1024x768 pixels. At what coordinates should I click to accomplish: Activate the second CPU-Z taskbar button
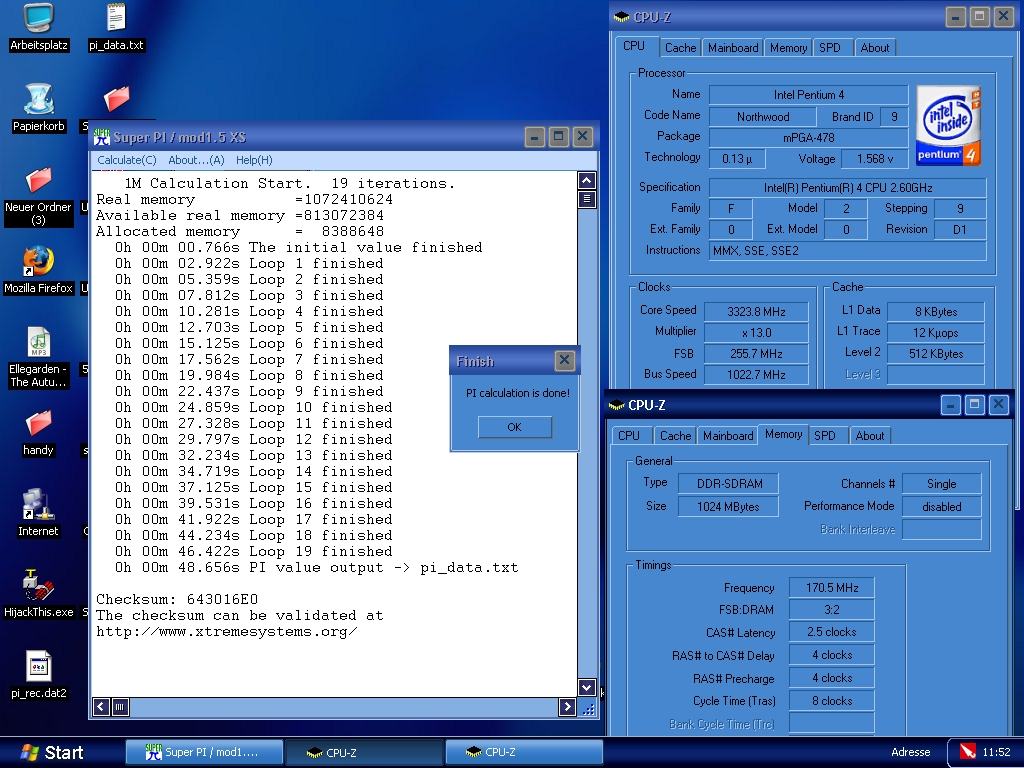[524, 752]
